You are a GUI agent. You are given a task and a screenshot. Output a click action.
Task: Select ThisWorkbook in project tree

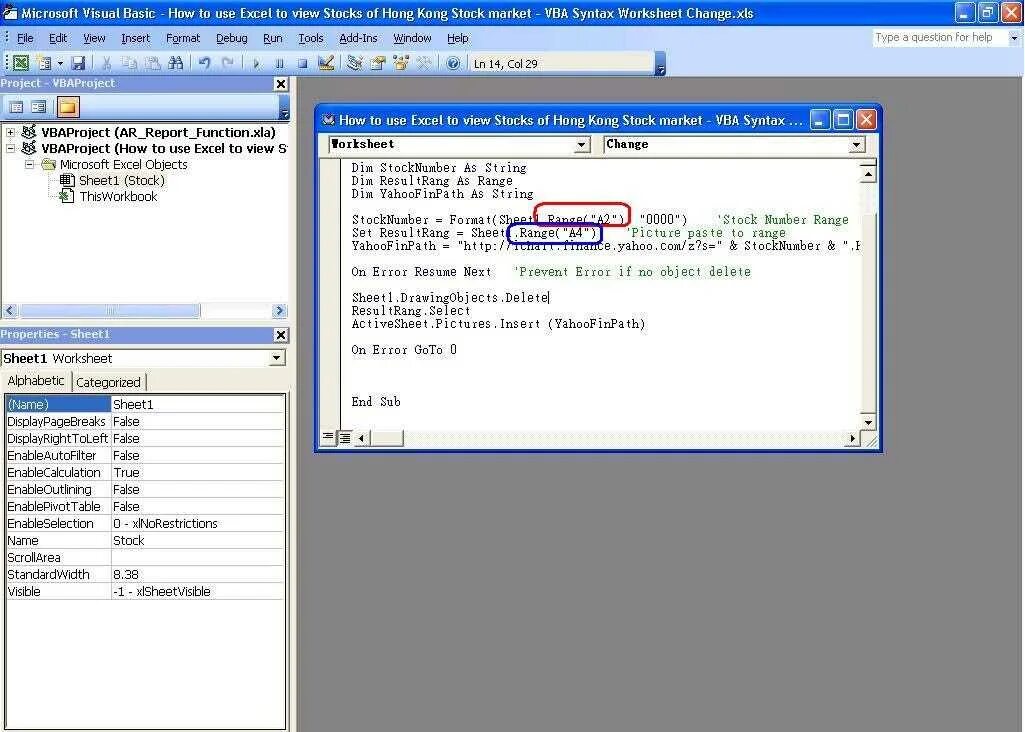tap(118, 197)
